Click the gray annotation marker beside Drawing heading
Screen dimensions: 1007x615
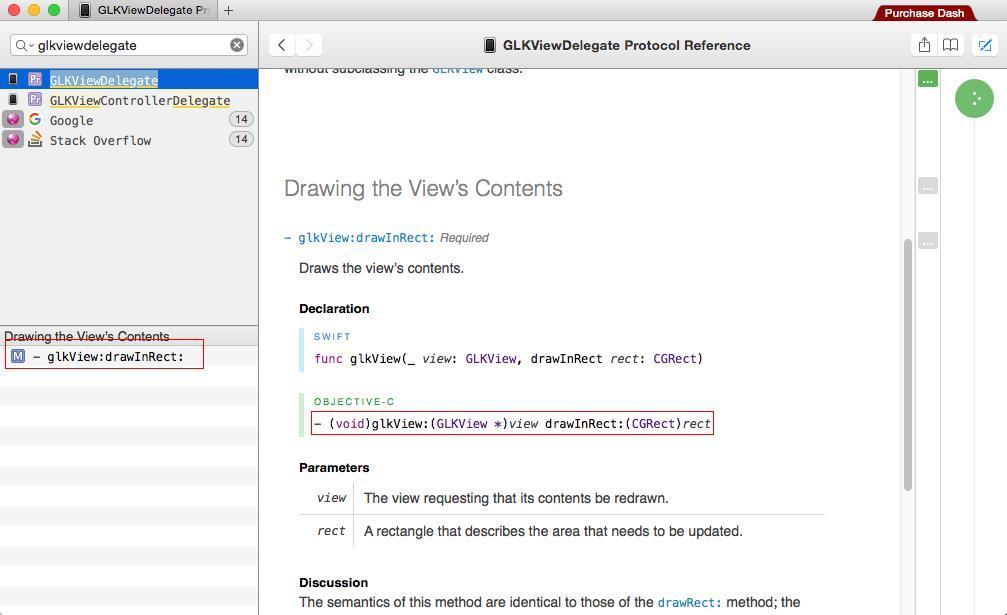pos(928,186)
